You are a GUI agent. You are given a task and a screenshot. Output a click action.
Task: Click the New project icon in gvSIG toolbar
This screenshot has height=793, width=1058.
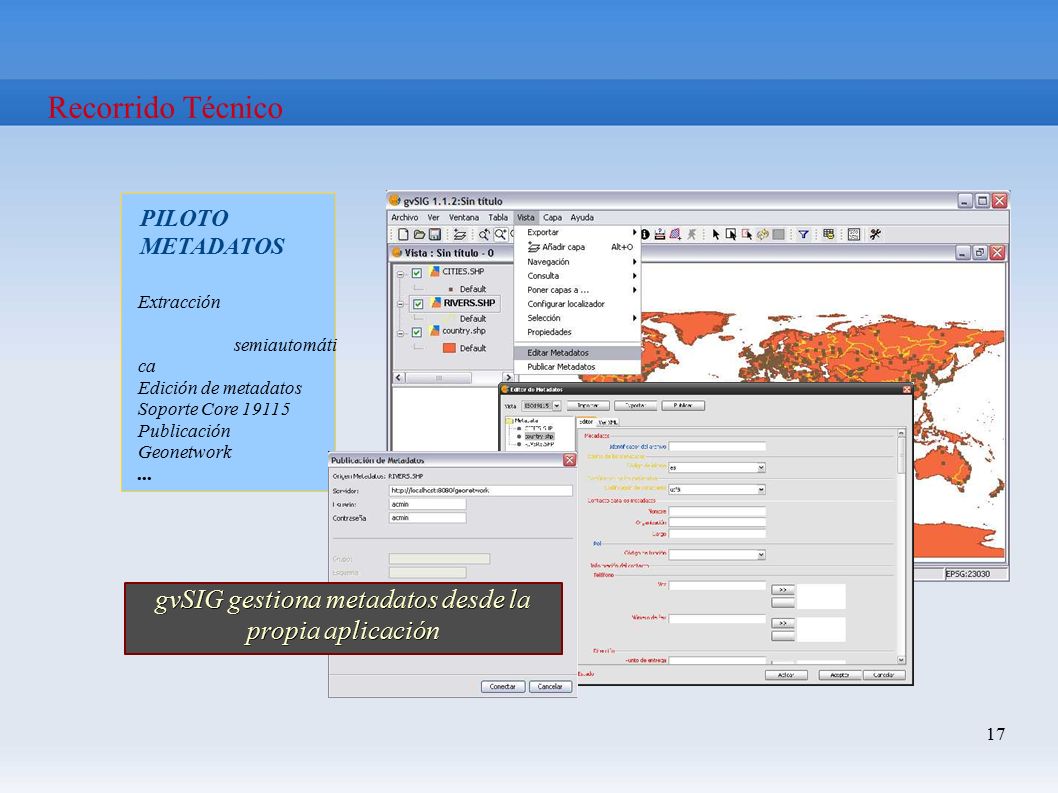click(x=403, y=234)
